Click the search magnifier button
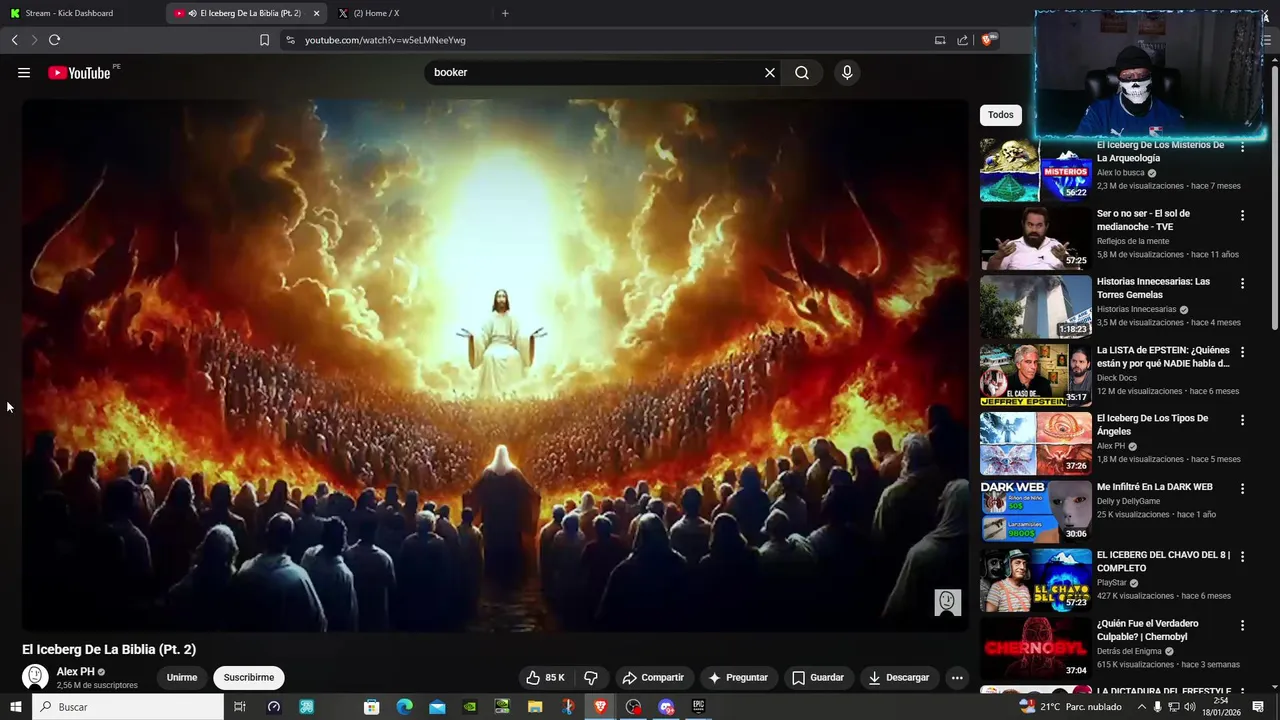 tap(802, 72)
